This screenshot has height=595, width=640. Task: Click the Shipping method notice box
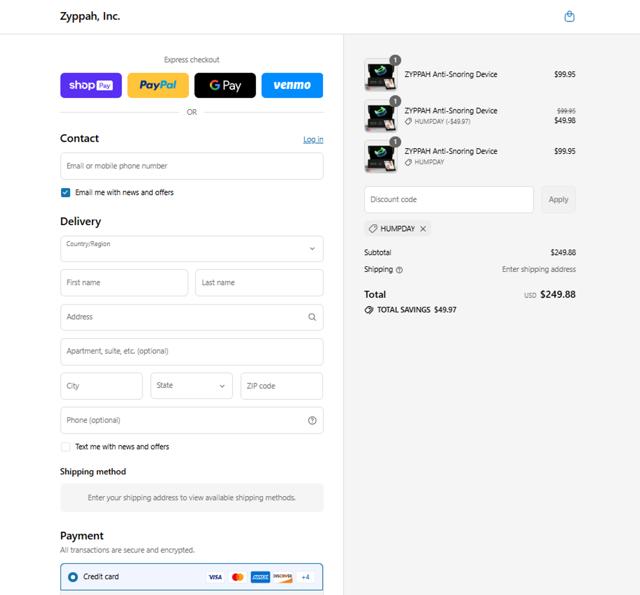click(x=192, y=498)
